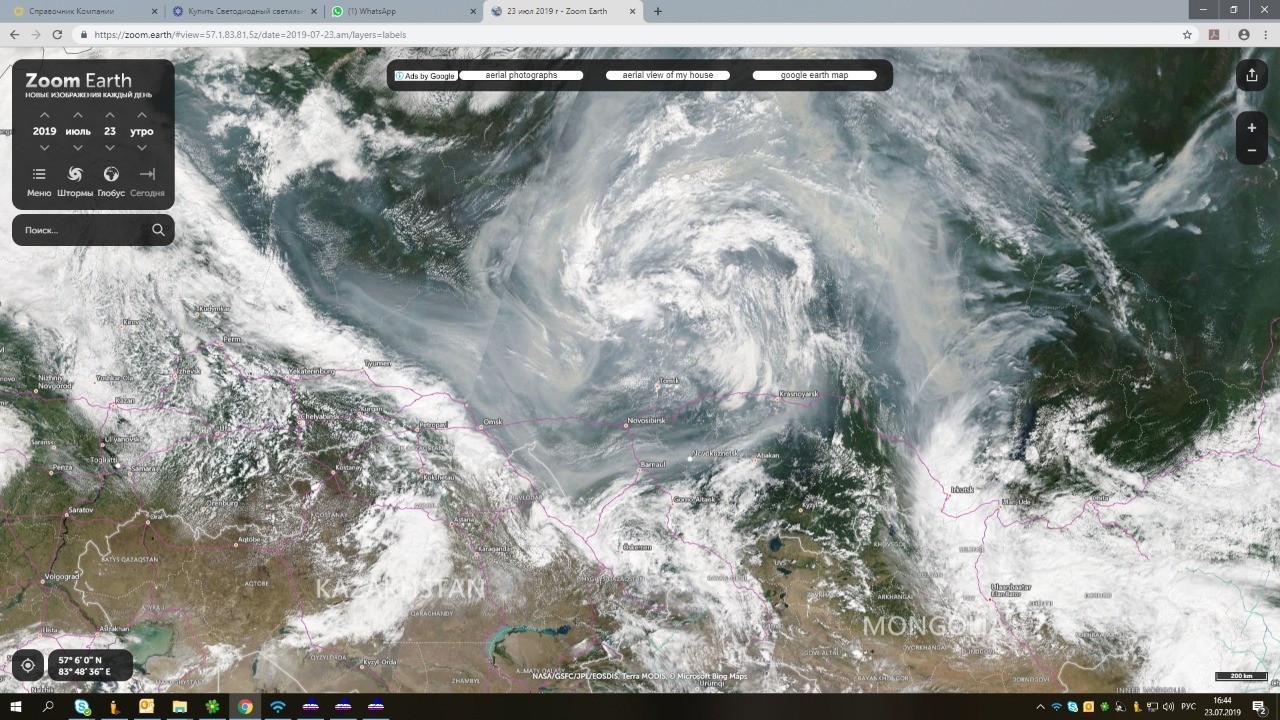
Task: Open Windows taskbar search
Action: point(48,707)
